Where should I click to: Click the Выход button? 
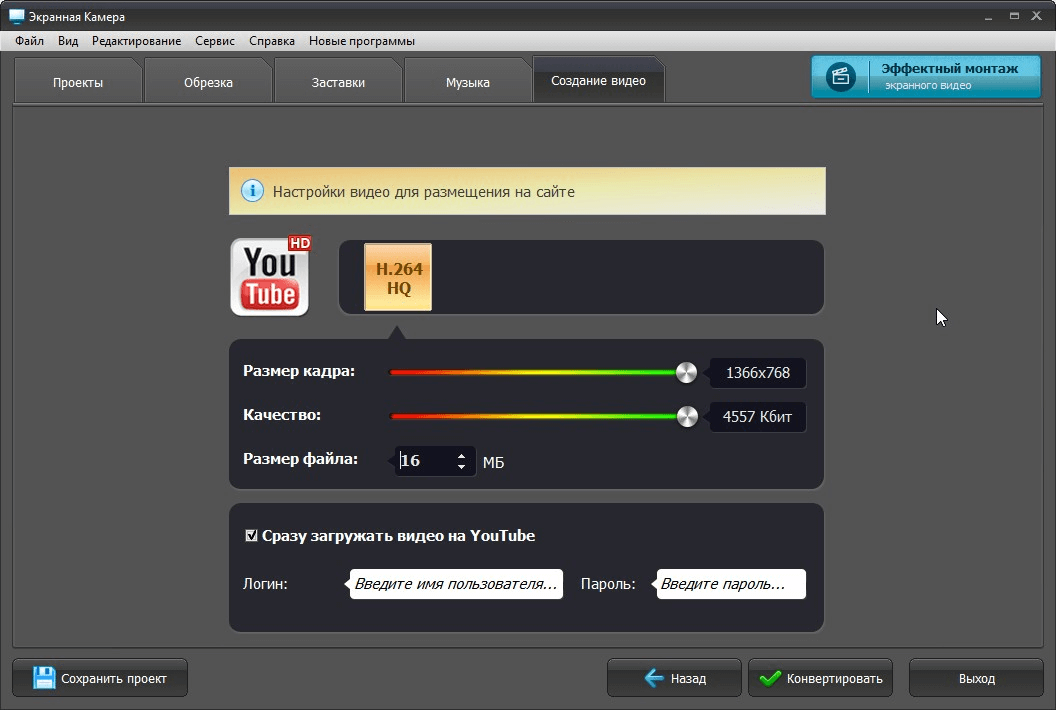click(x=977, y=678)
